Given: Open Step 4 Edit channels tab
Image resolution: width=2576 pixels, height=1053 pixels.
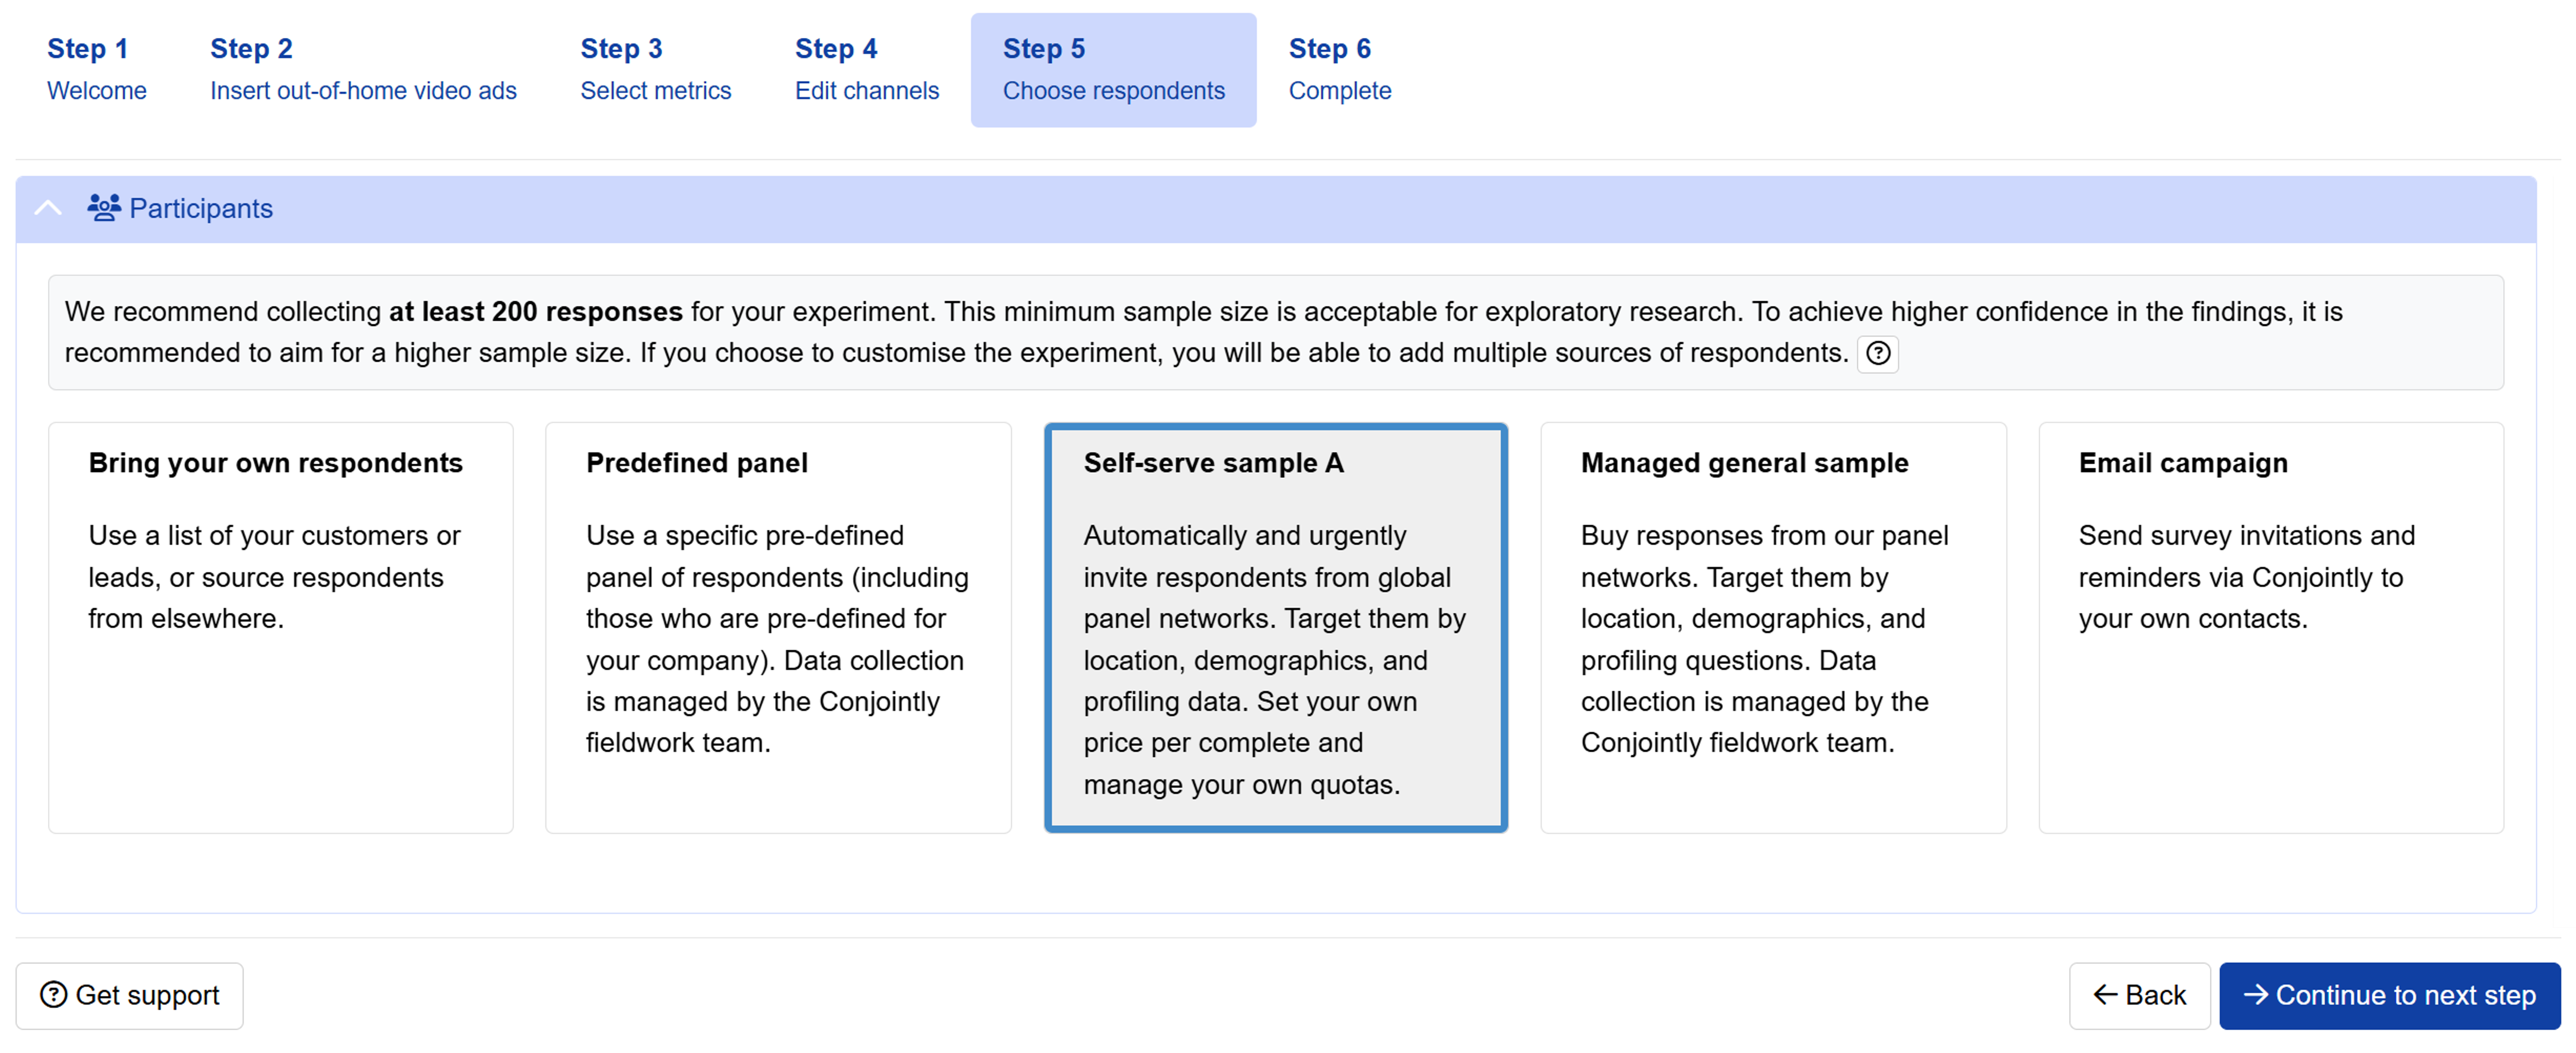Looking at the screenshot, I should (867, 70).
